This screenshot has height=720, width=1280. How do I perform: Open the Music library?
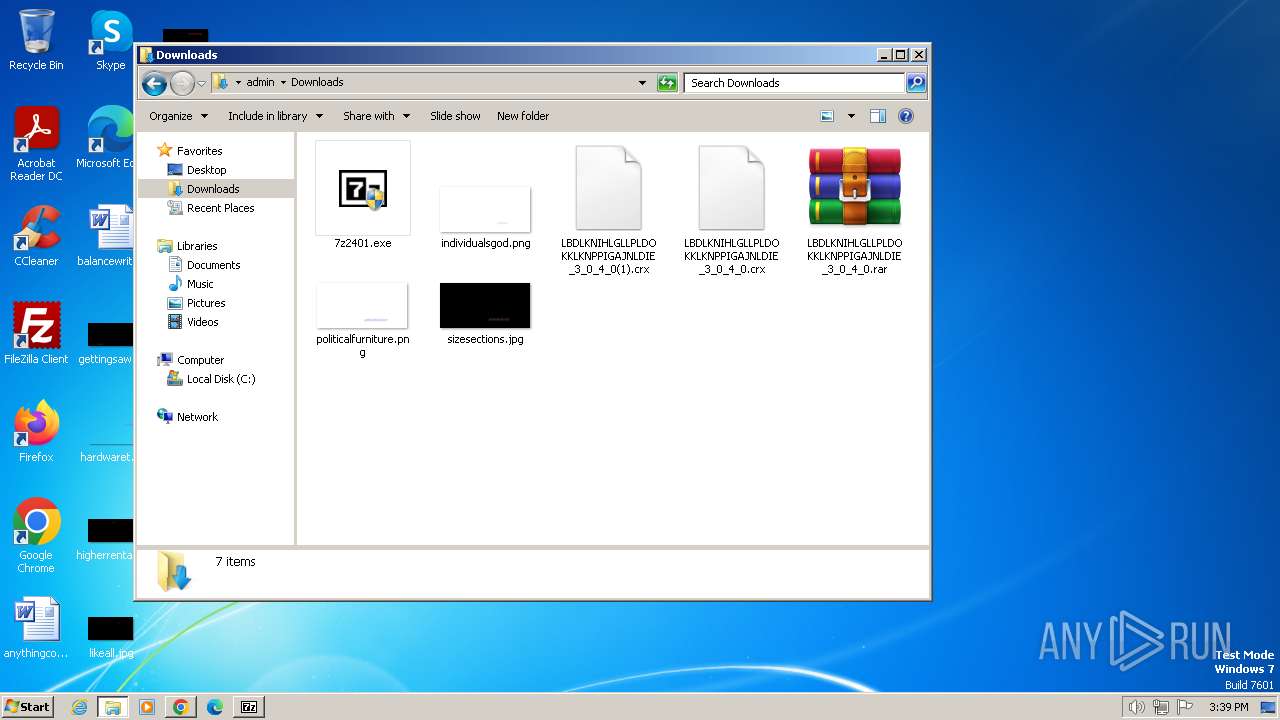coord(200,284)
